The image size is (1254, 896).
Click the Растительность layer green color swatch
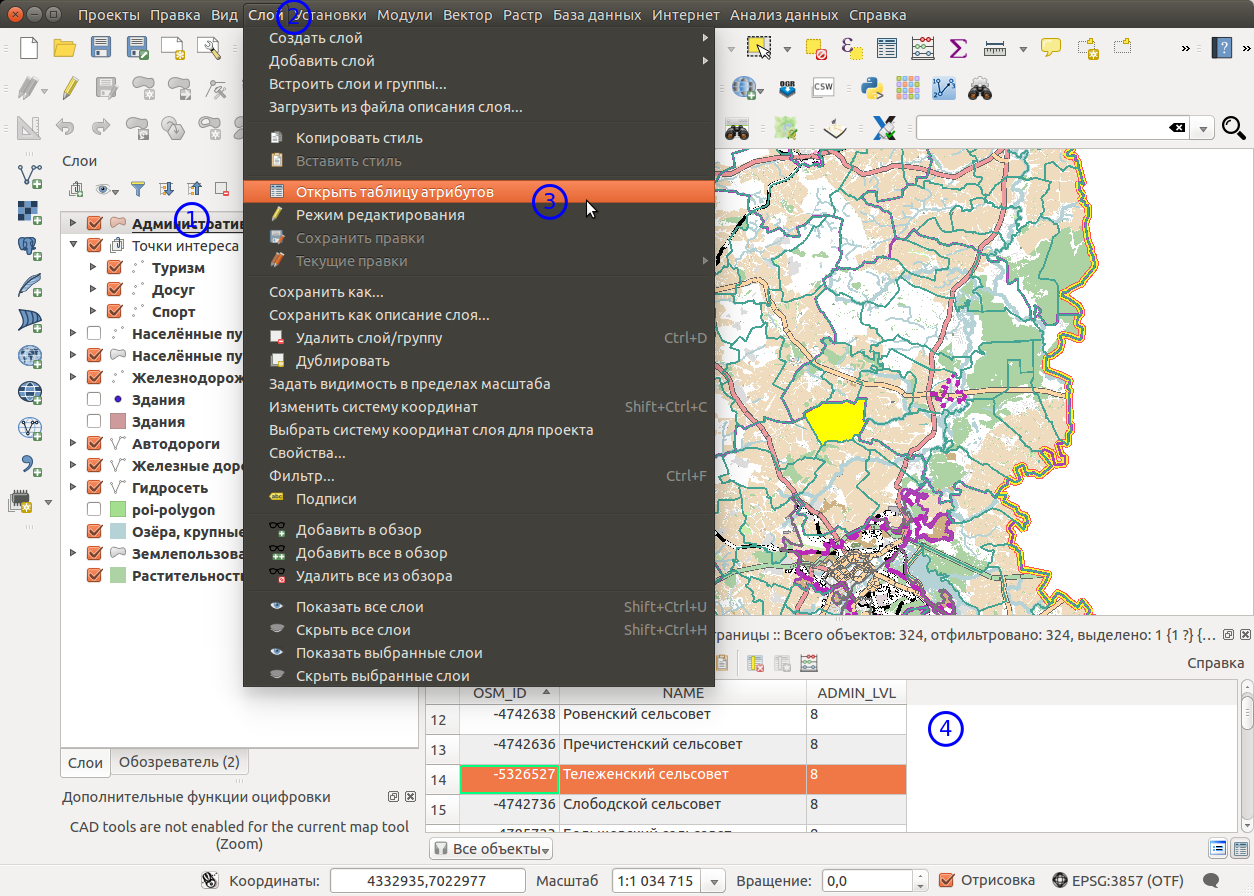point(118,576)
